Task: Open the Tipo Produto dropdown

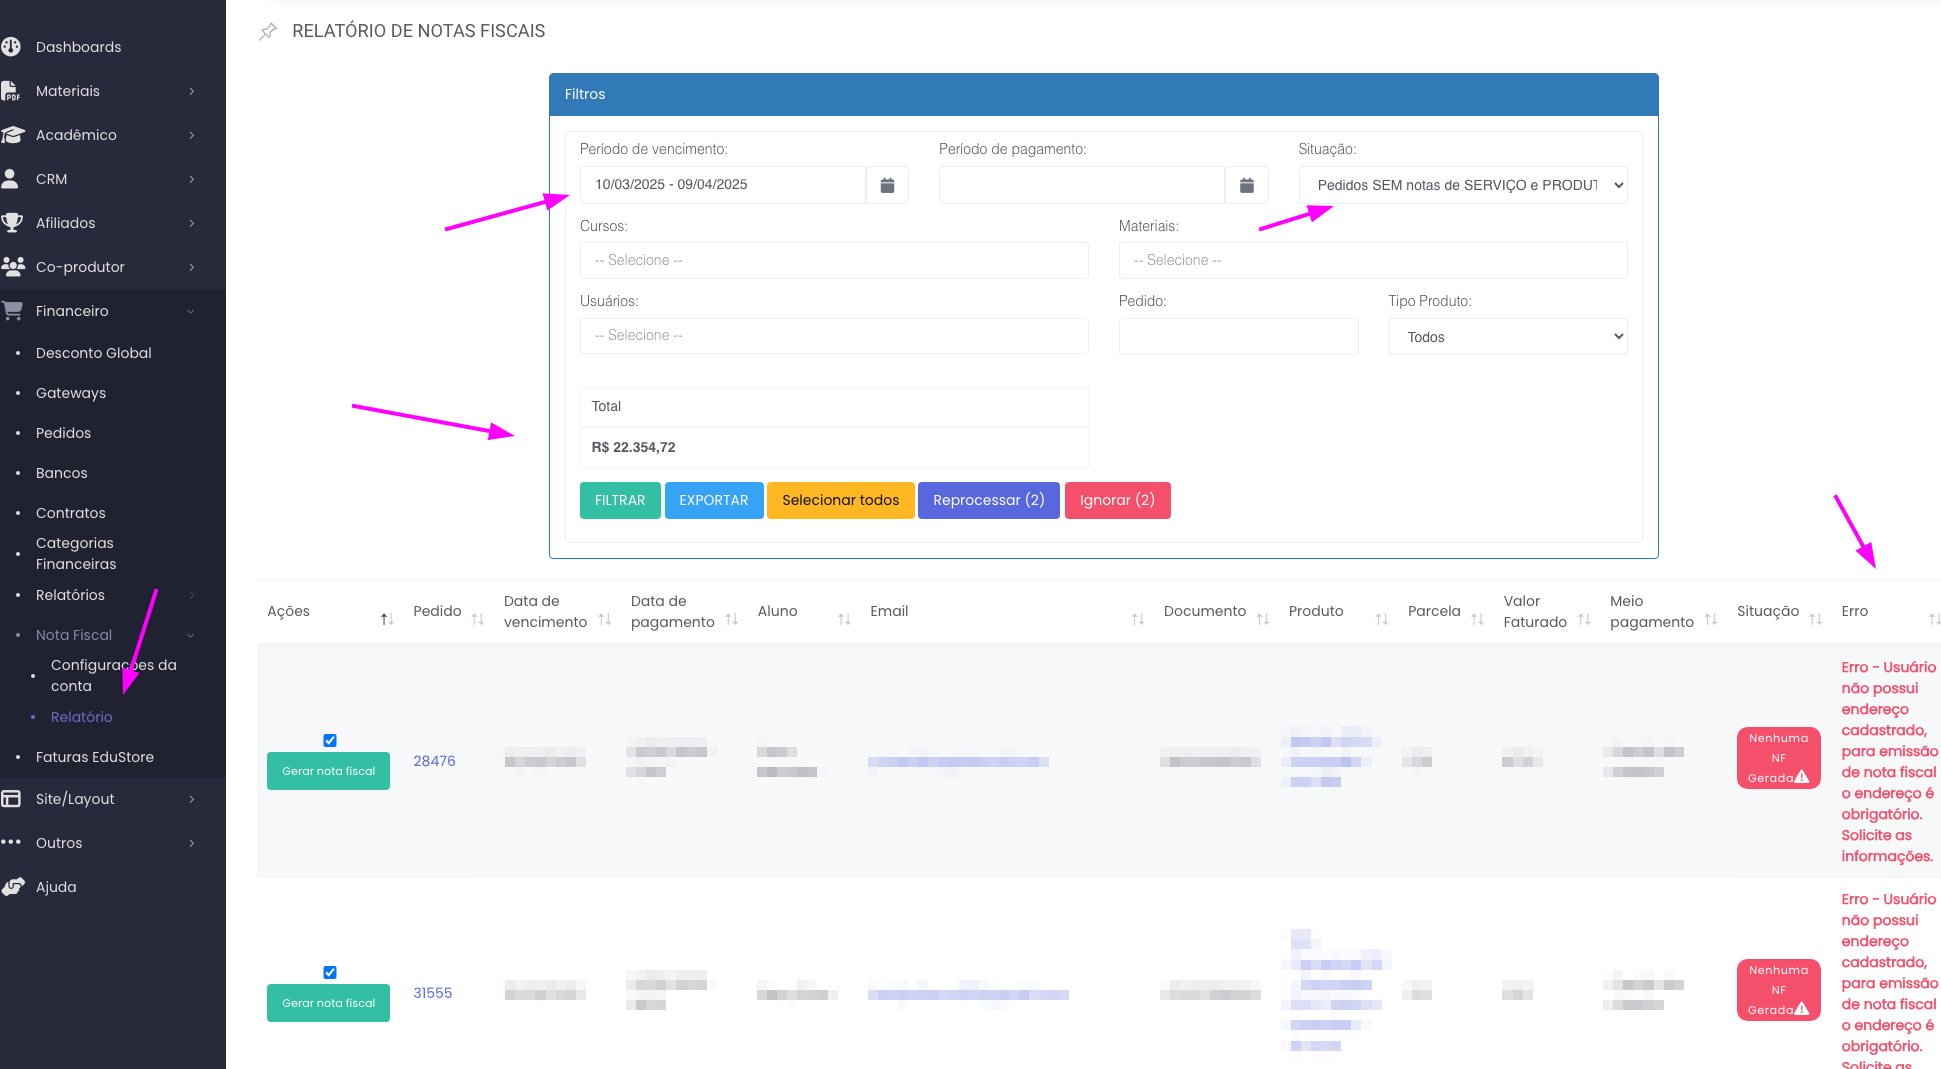Action: [x=1507, y=337]
